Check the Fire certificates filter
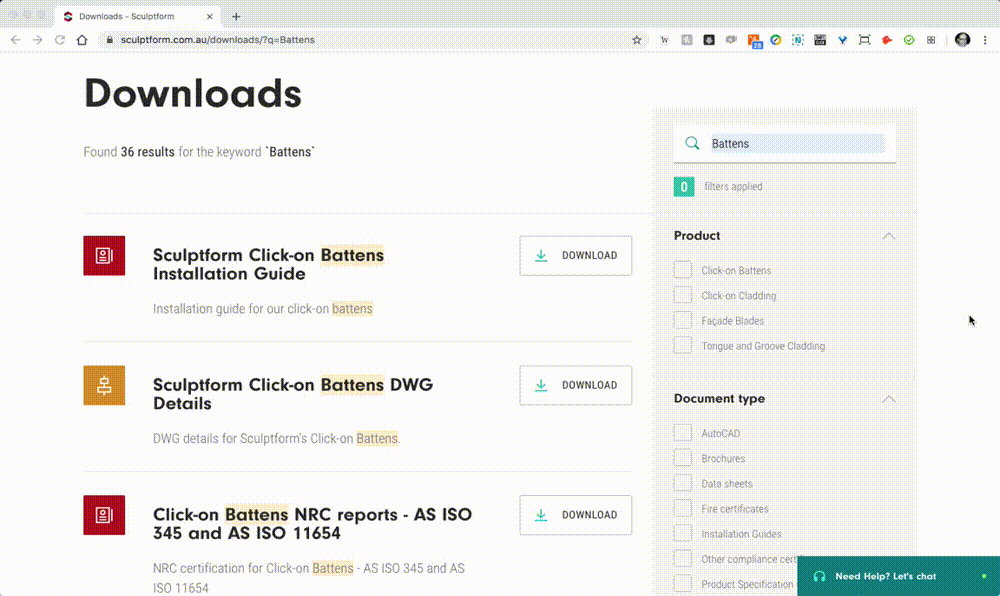Image resolution: width=1000 pixels, height=596 pixels. [682, 508]
